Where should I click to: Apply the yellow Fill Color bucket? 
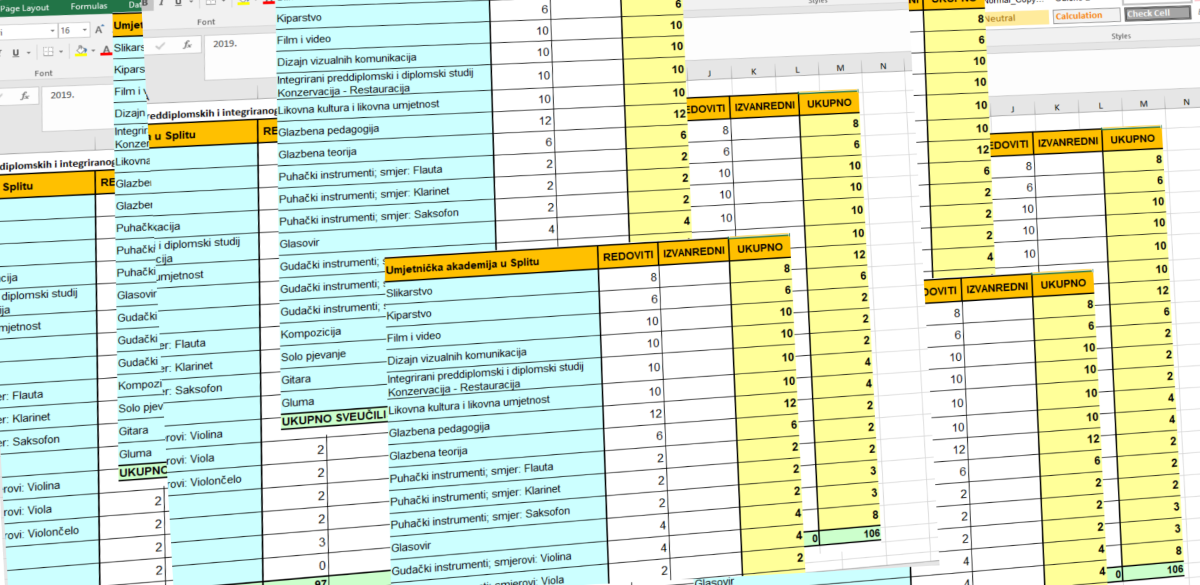(82, 51)
